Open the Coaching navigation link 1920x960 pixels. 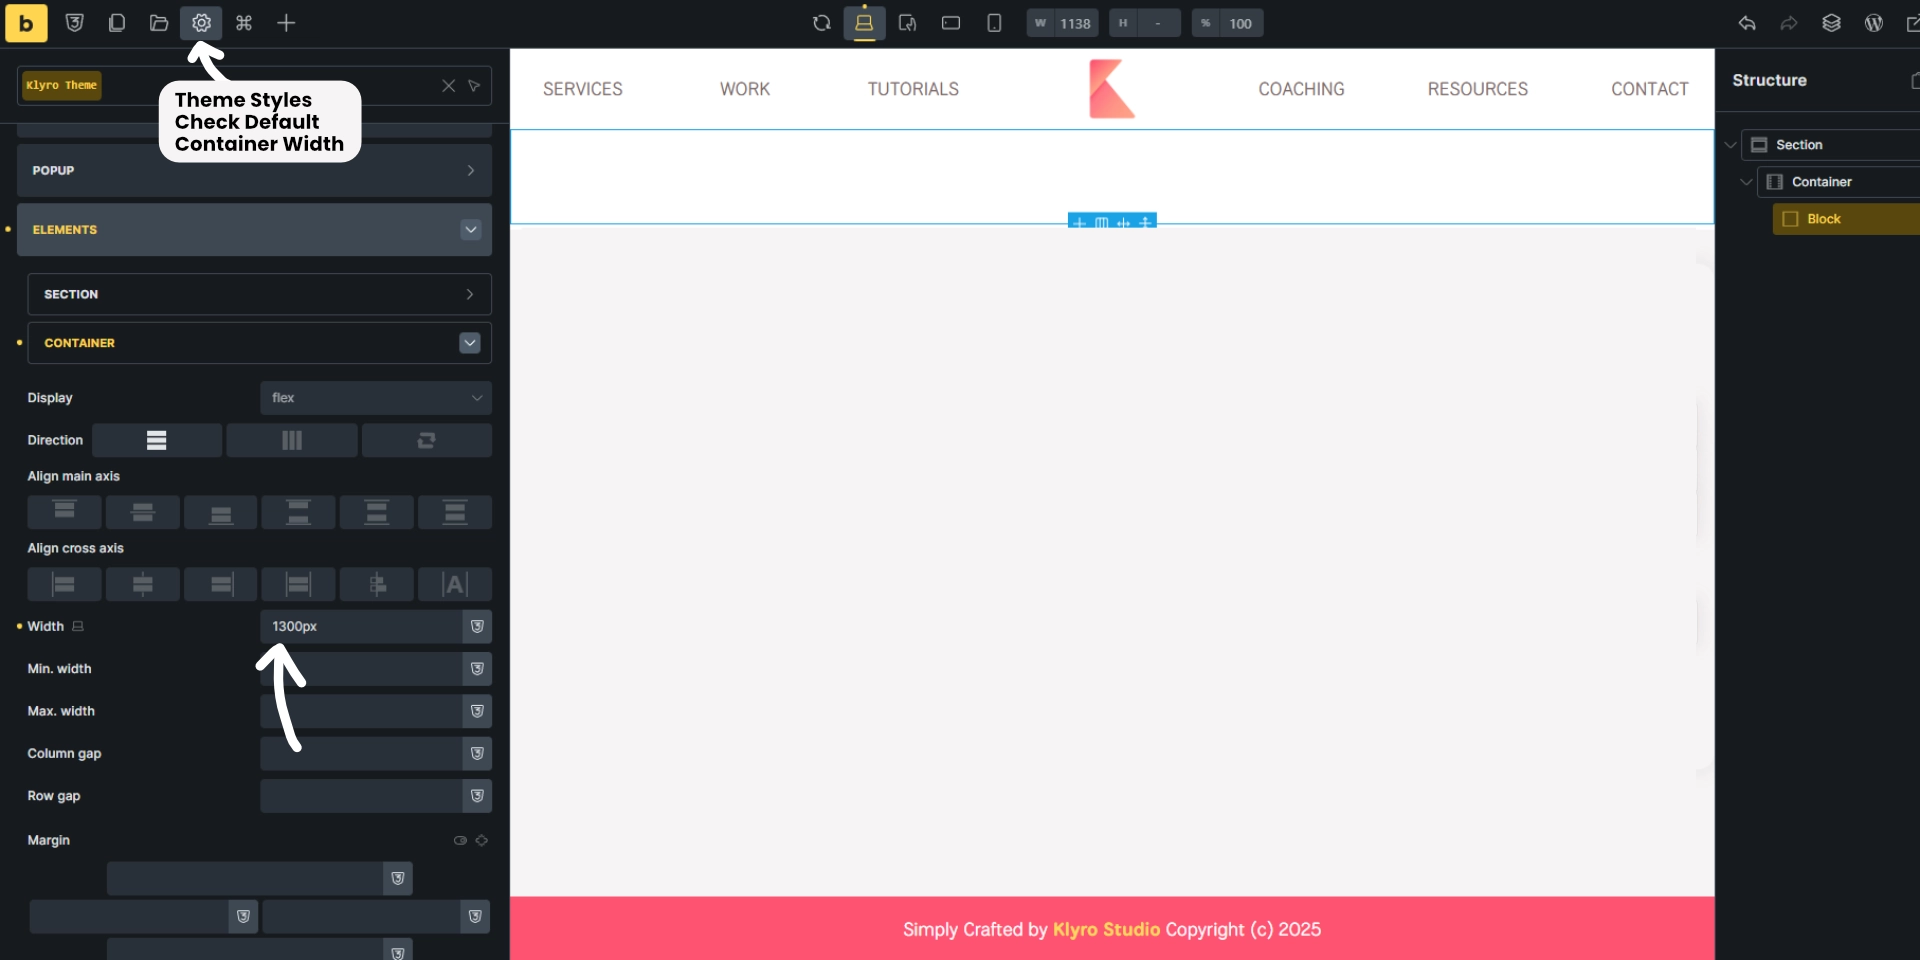[1301, 88]
